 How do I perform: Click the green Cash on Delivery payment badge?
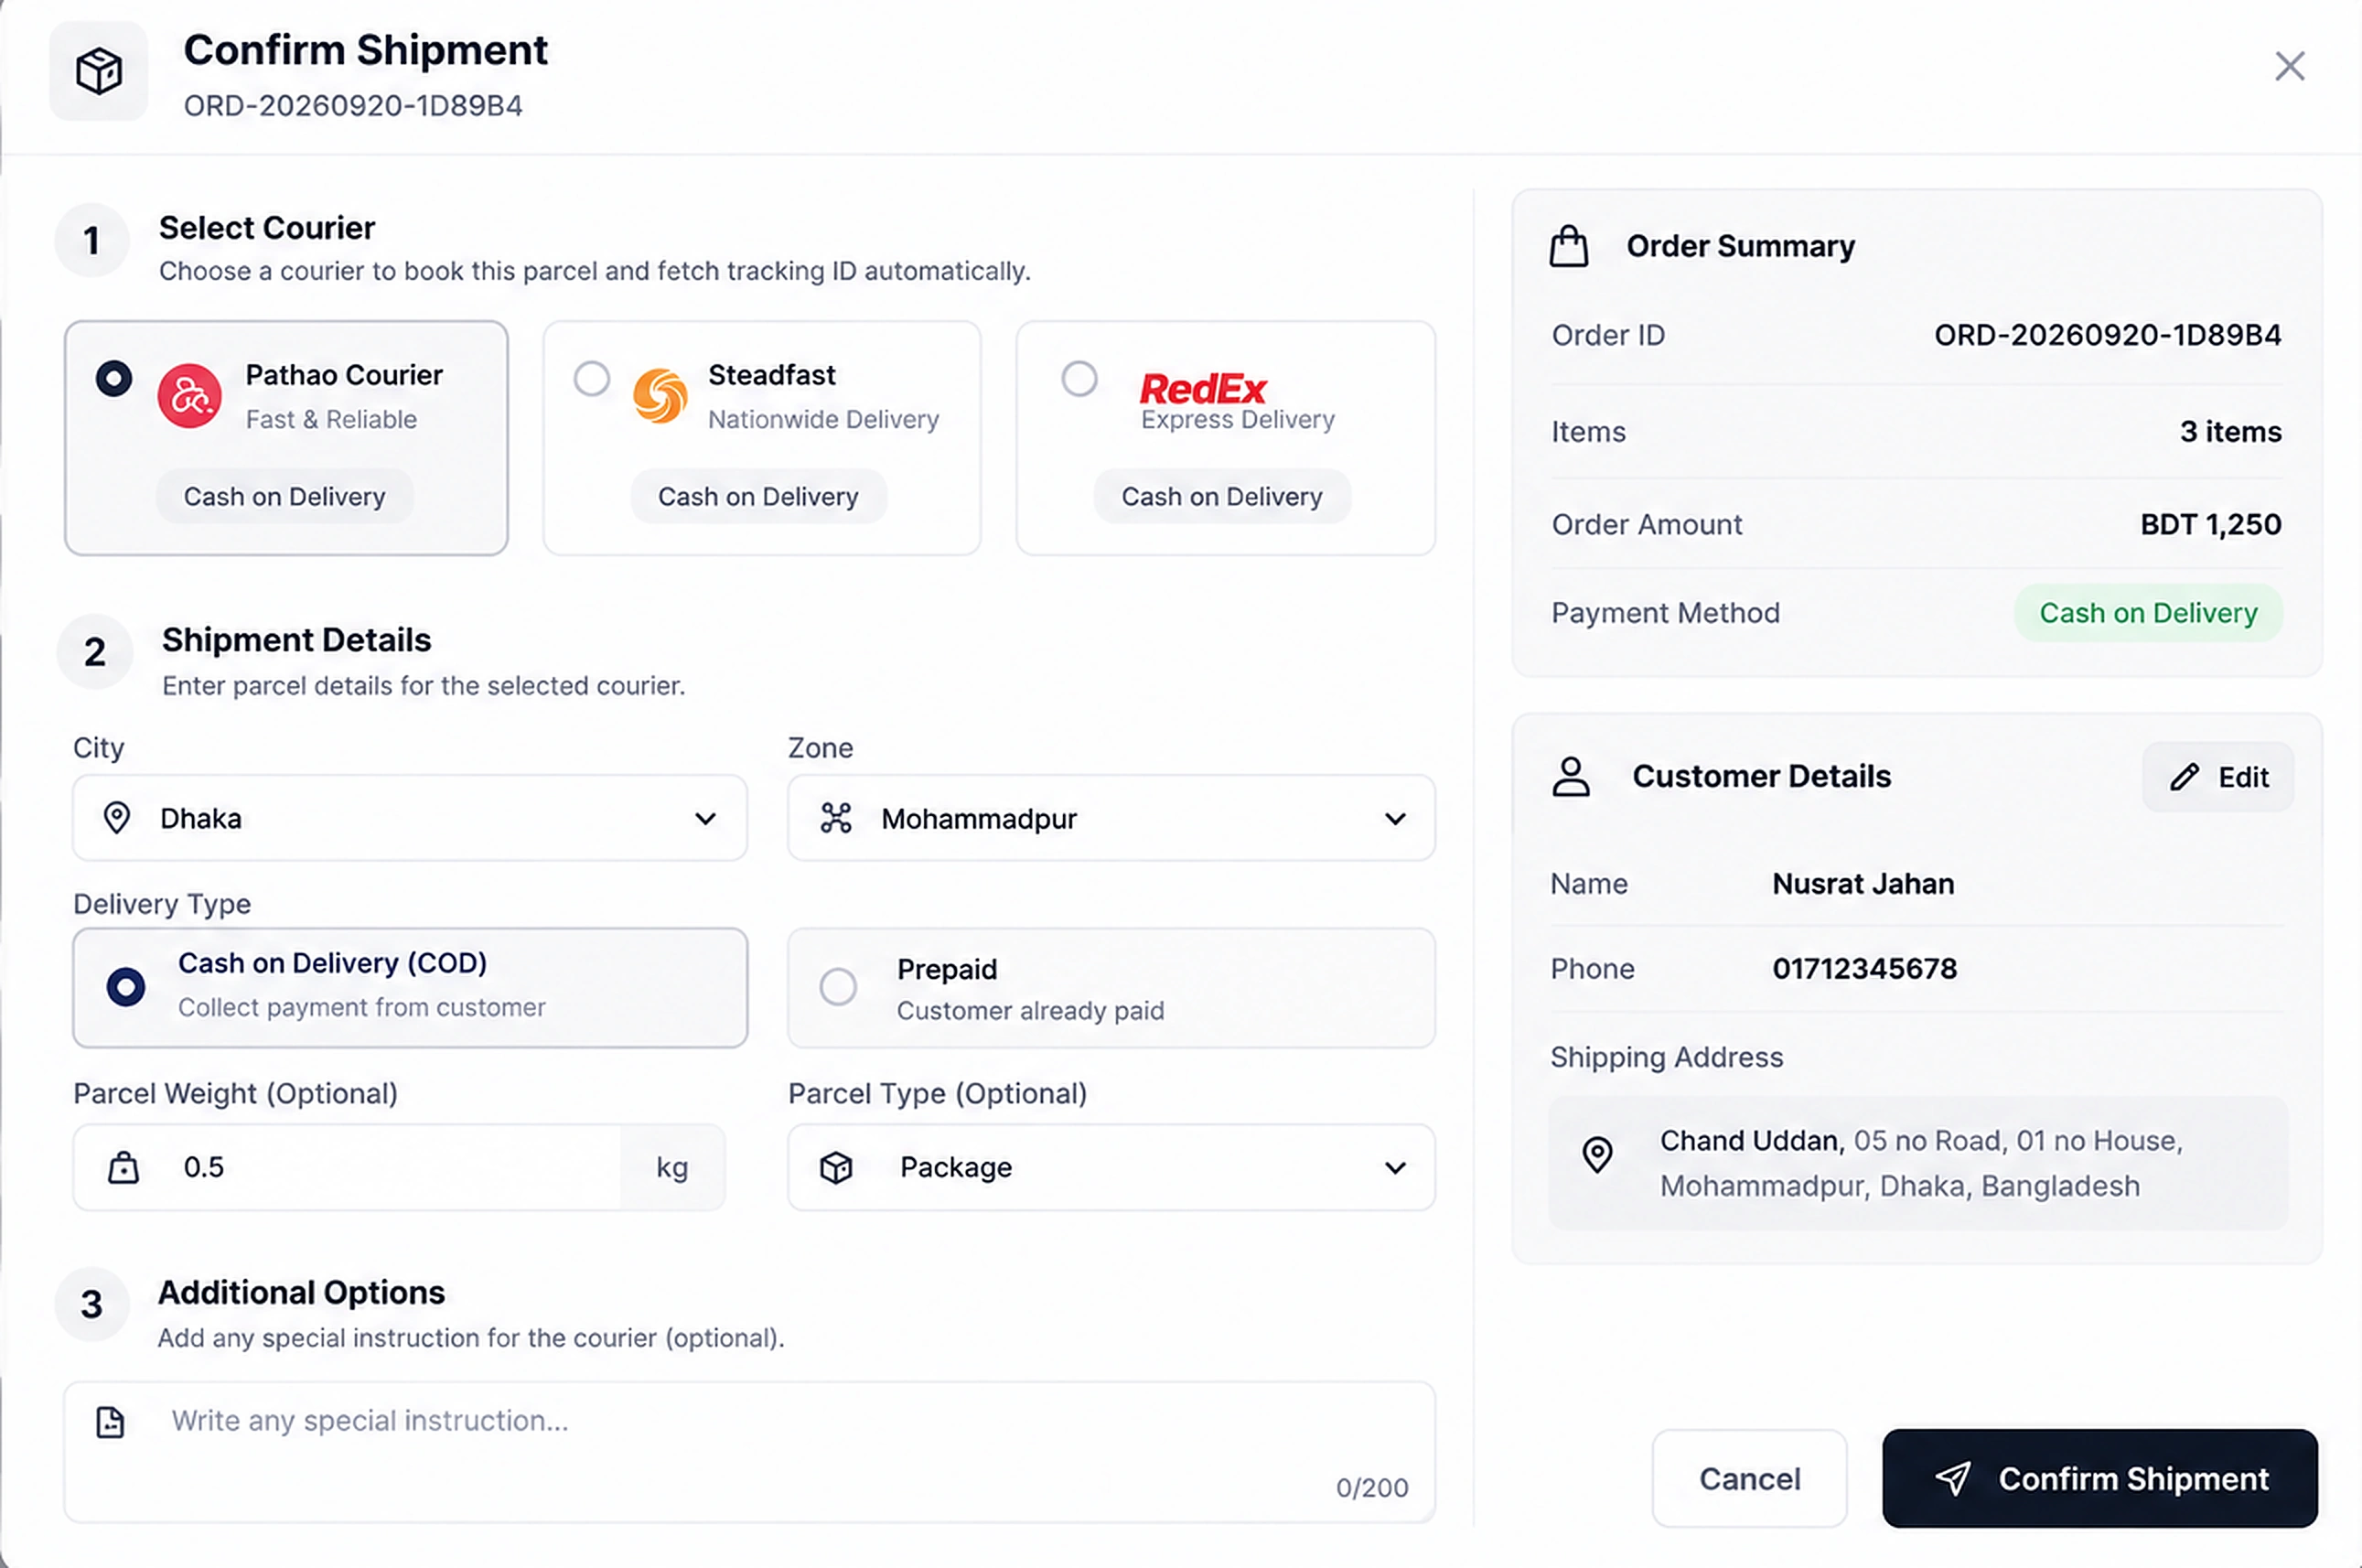[x=2148, y=613]
